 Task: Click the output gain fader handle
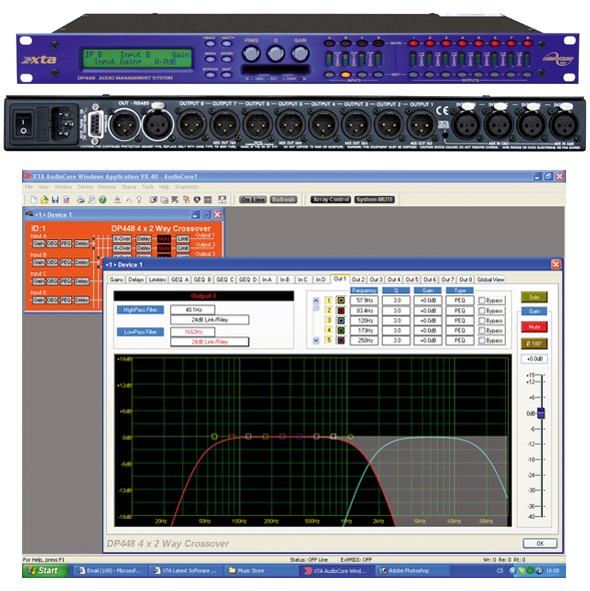point(541,413)
